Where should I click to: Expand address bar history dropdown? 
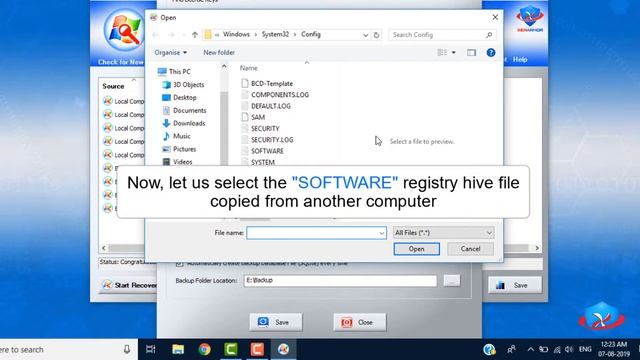click(365, 35)
